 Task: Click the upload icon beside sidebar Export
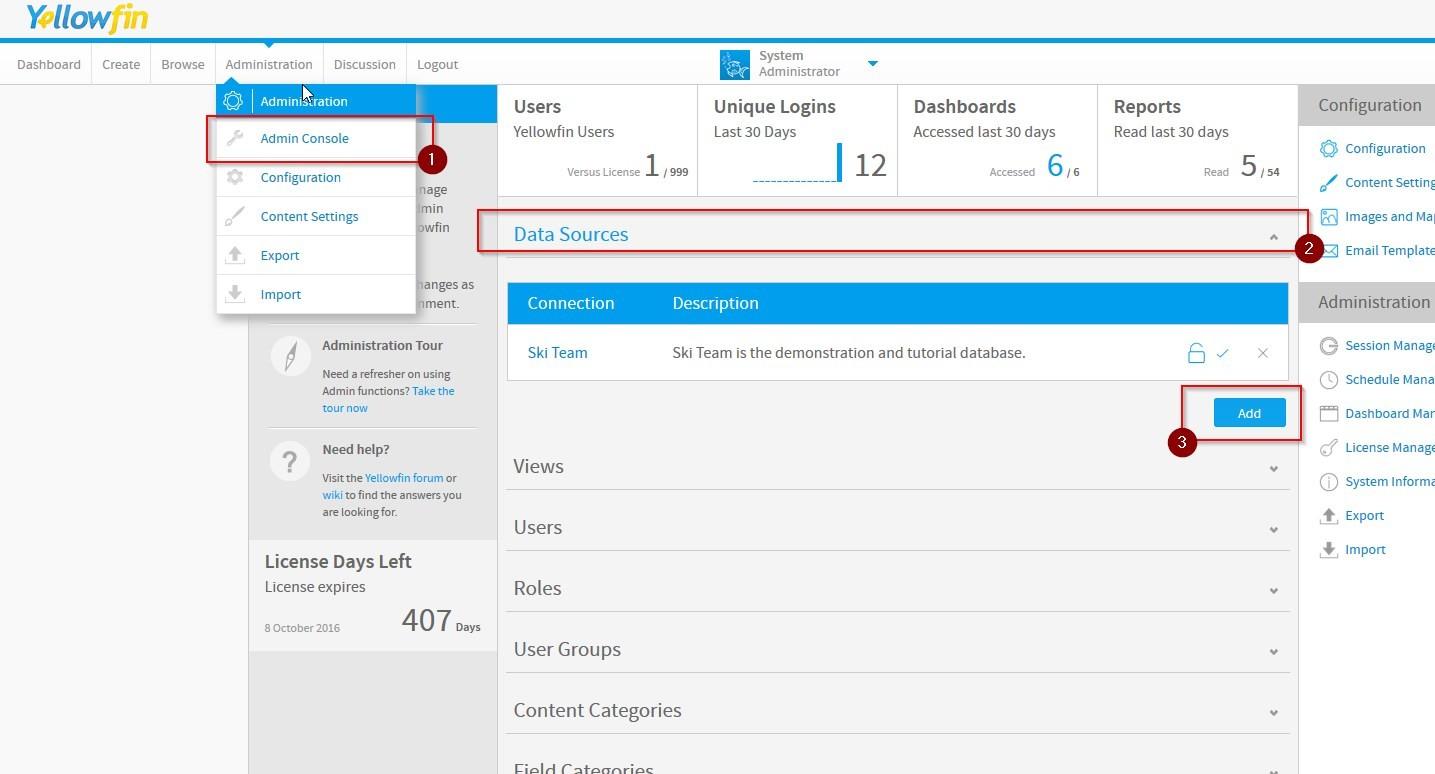1328,516
